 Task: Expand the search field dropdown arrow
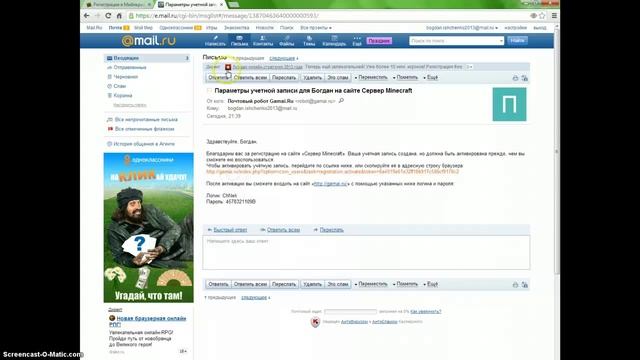pos(501,41)
